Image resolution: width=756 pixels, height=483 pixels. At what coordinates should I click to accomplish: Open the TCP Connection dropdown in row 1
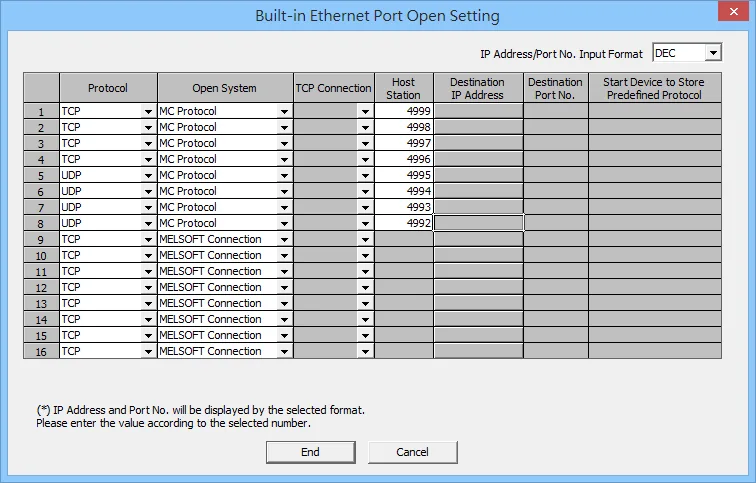[365, 111]
